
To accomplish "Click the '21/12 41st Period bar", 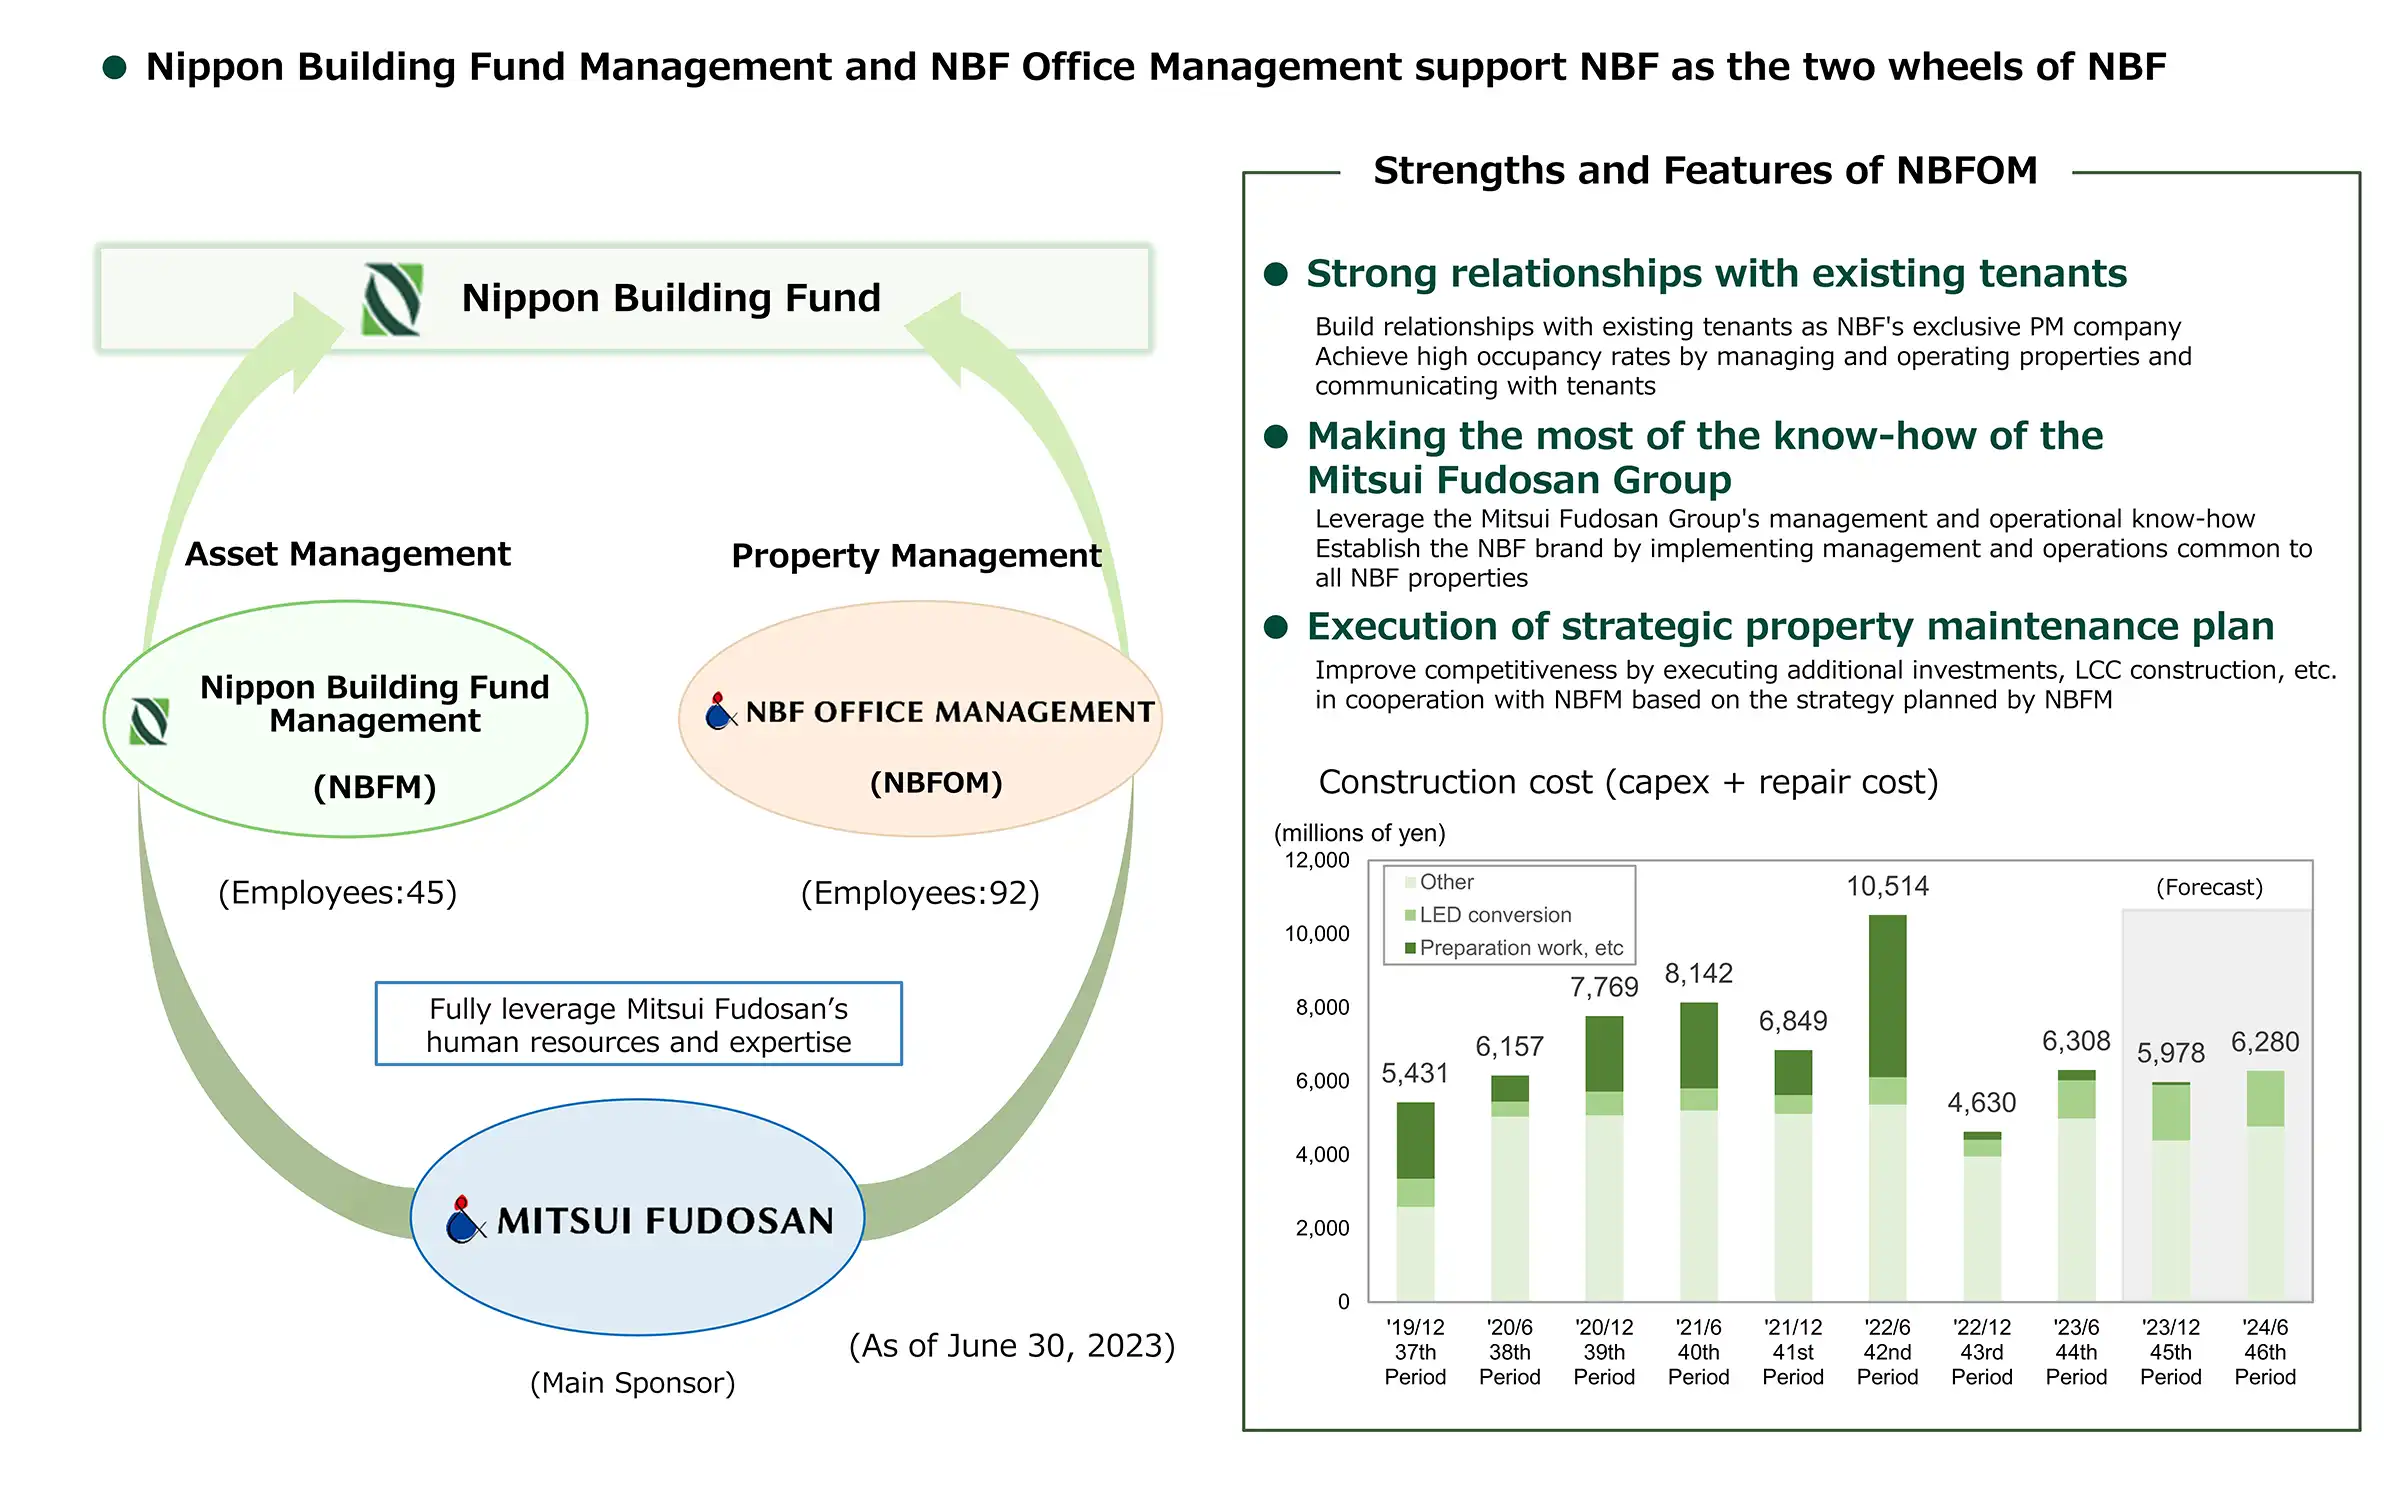I will 1793,1176.
